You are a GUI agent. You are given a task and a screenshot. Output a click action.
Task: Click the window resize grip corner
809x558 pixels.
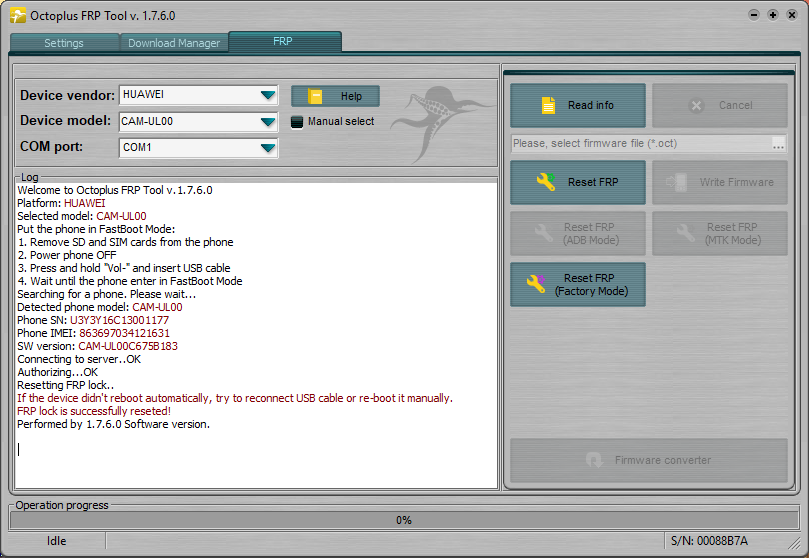[795, 544]
